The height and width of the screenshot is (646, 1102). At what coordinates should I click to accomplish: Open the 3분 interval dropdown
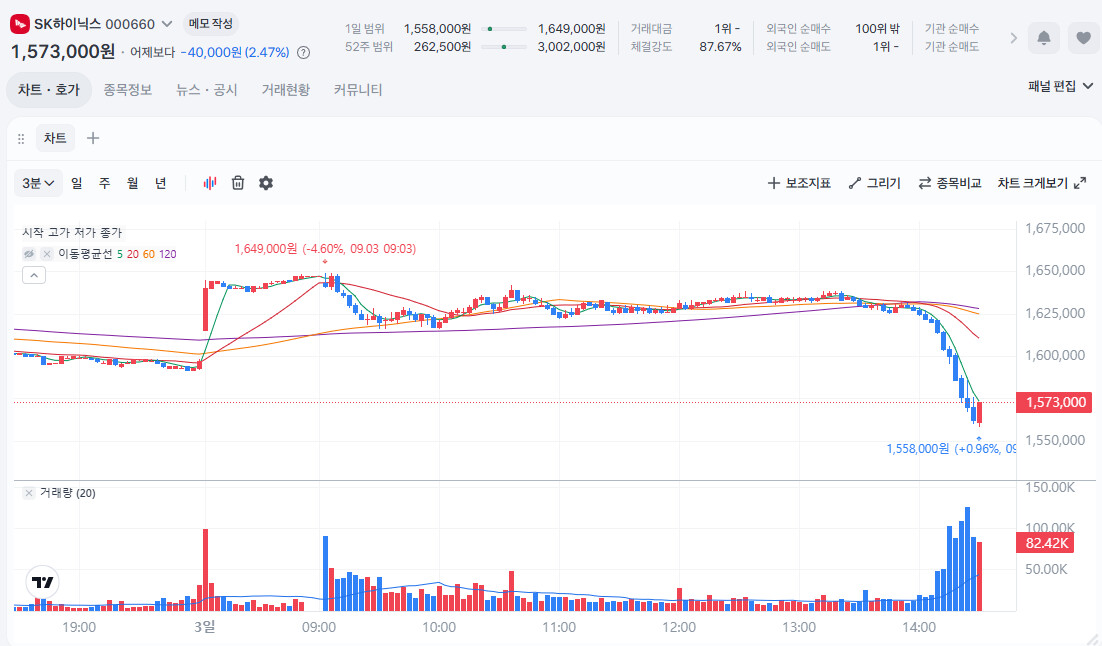point(38,183)
